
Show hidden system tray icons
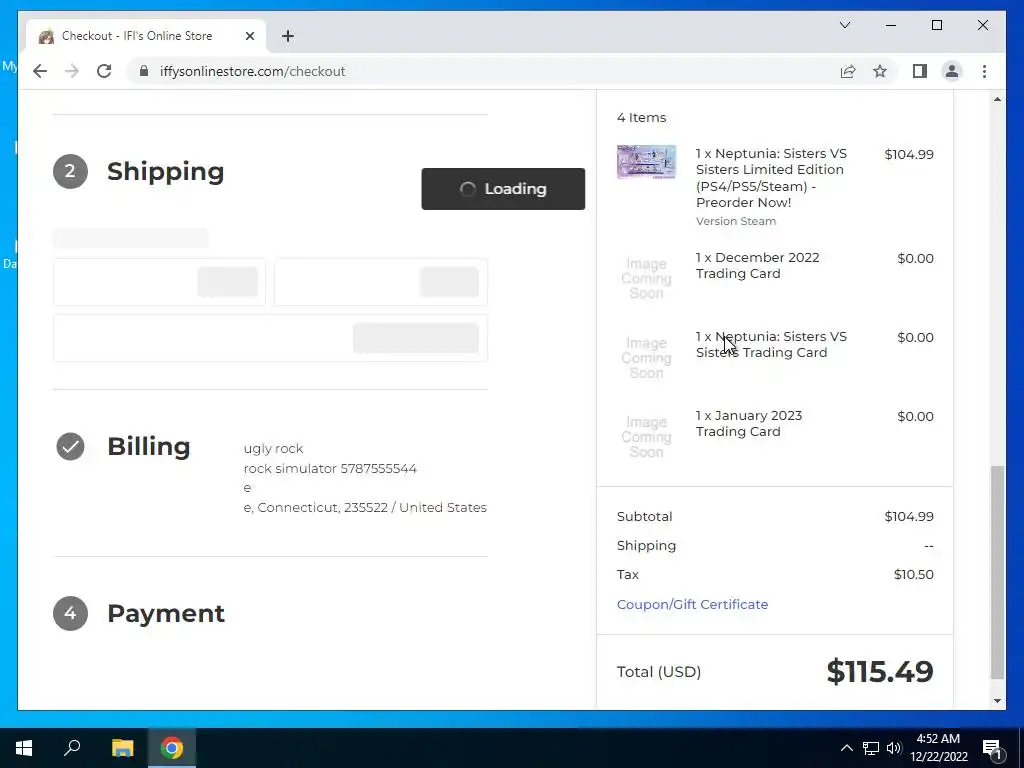pyautogui.click(x=846, y=748)
